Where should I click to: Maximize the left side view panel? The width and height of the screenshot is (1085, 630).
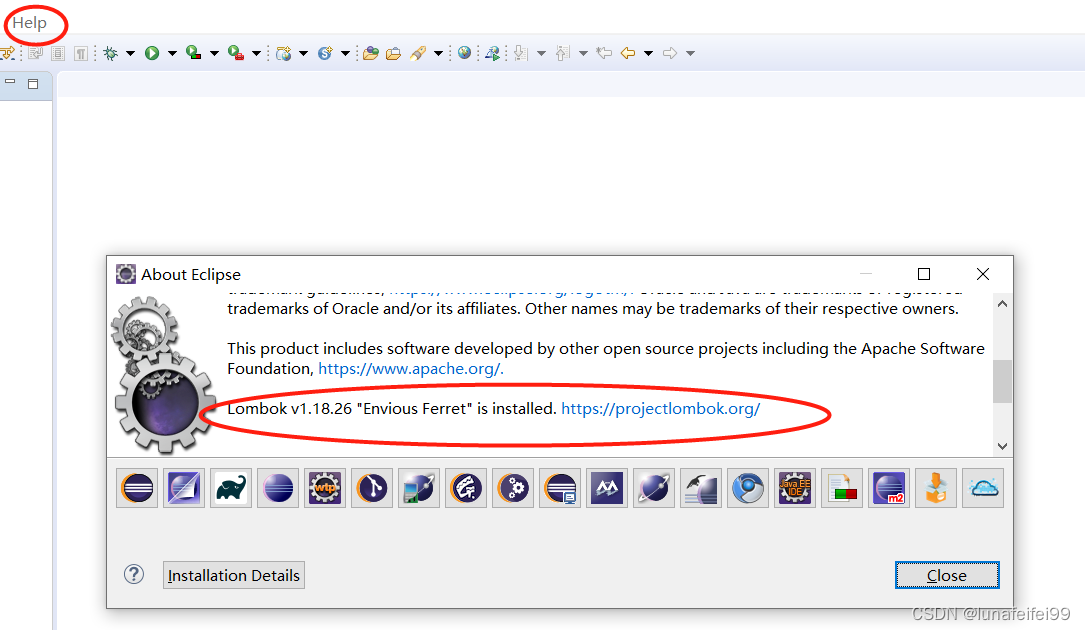(33, 84)
